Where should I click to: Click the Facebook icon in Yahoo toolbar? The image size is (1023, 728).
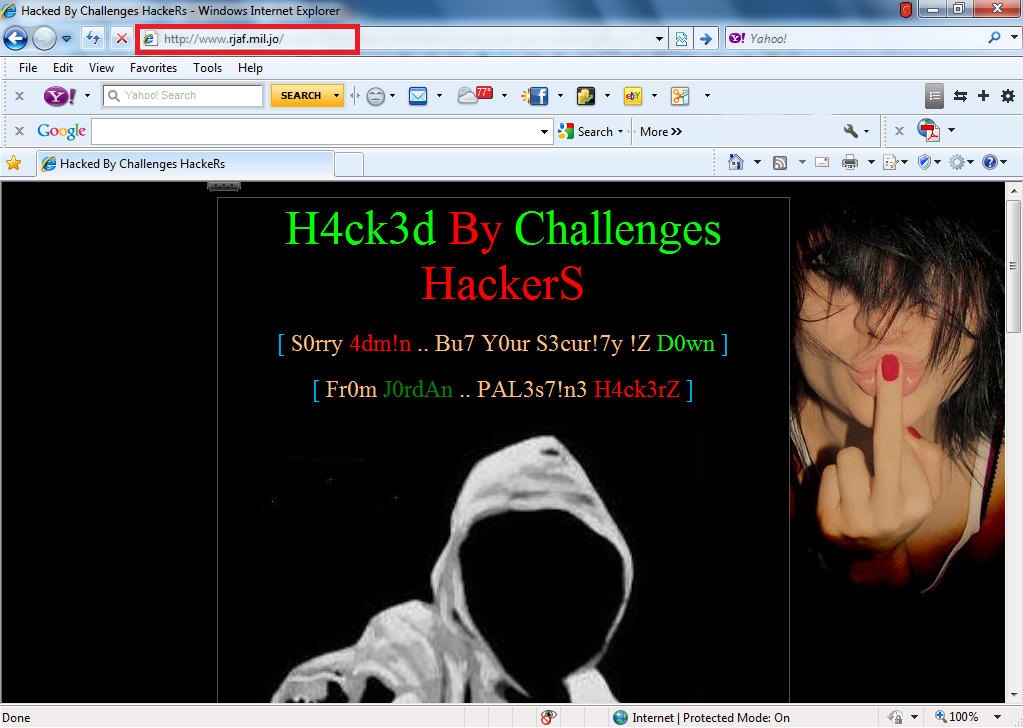pos(536,96)
